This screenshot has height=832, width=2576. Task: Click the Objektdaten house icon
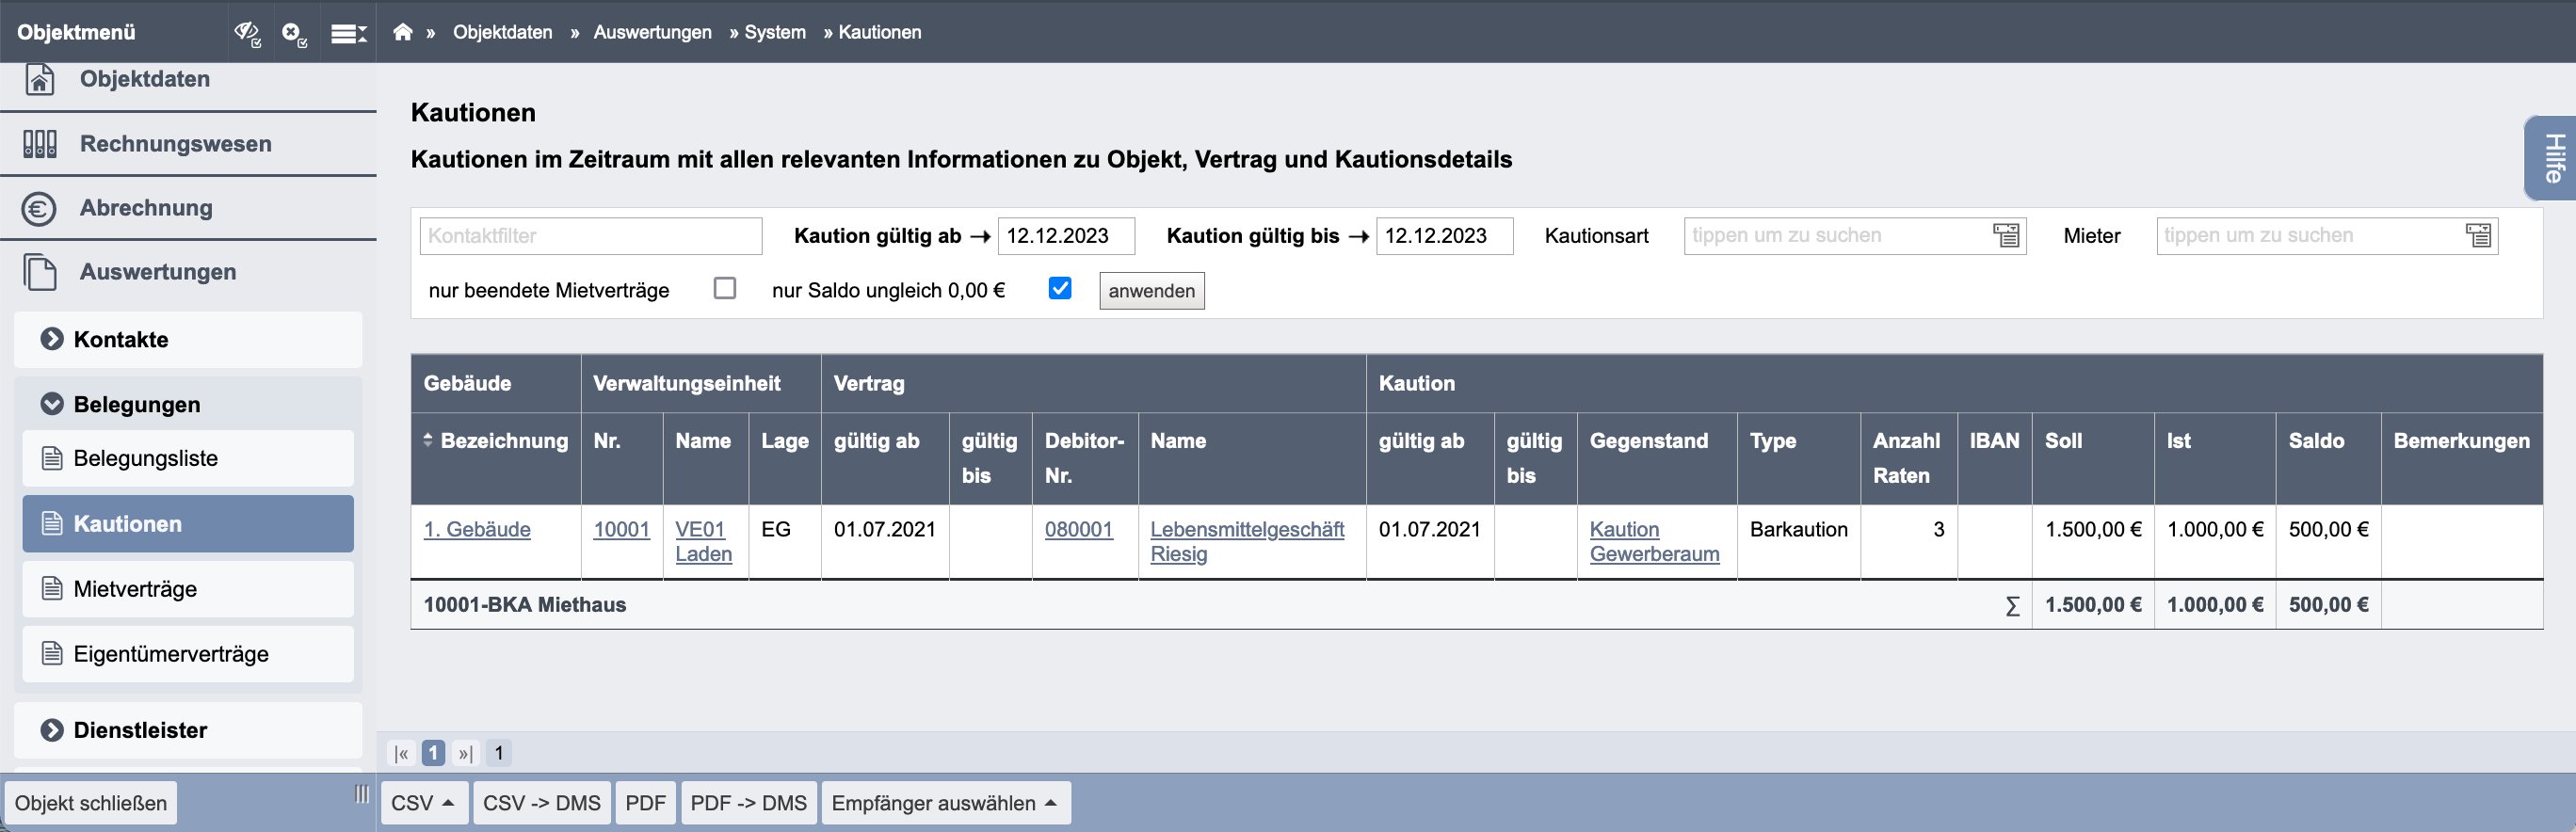[x=39, y=79]
